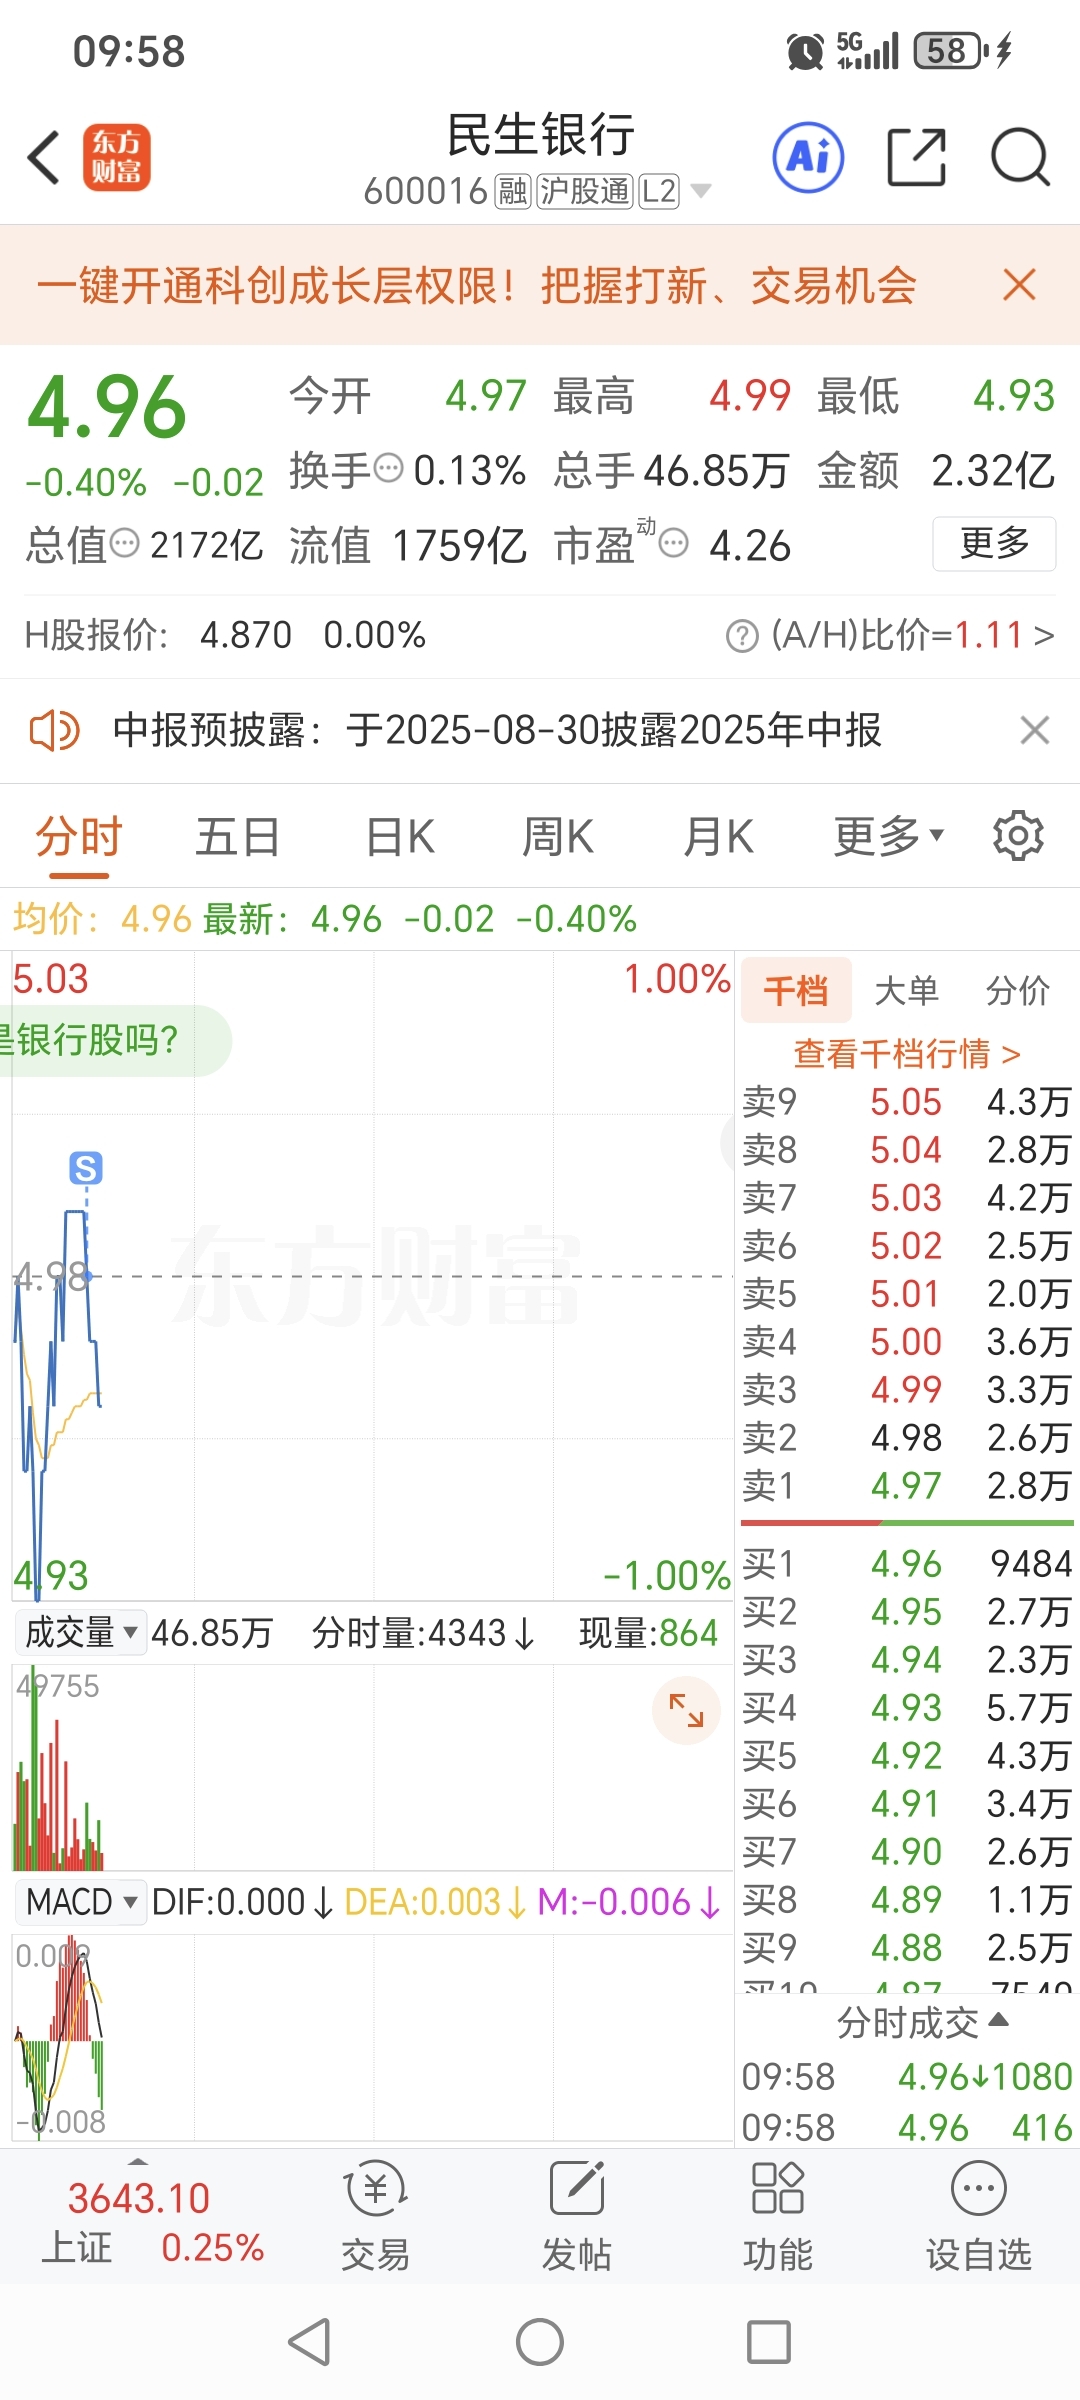Screen dimensions: 1080x2400
Task: Switch to the 五日 tab
Action: pyautogui.click(x=238, y=836)
